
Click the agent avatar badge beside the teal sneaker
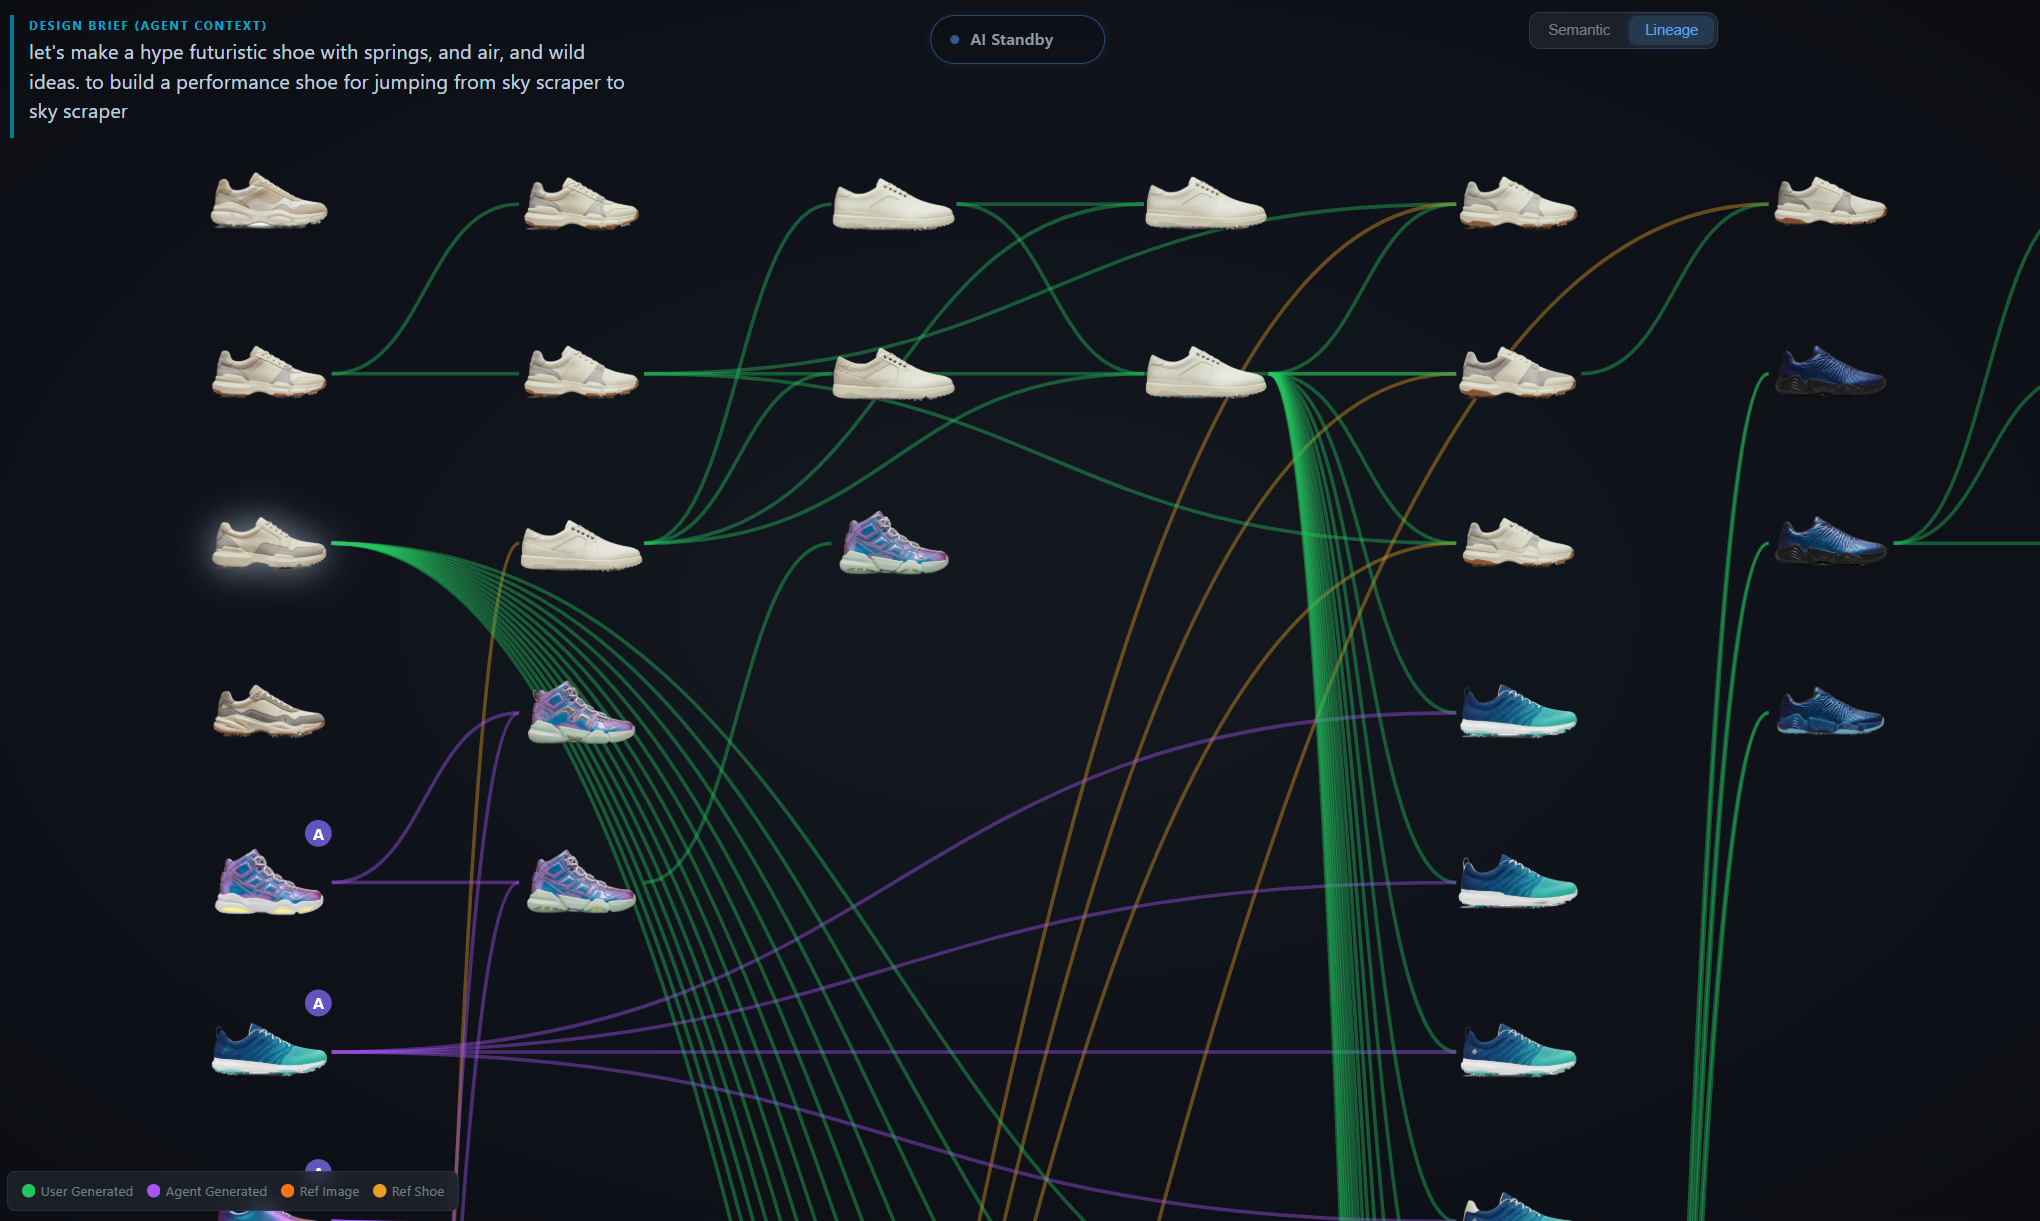(318, 1002)
